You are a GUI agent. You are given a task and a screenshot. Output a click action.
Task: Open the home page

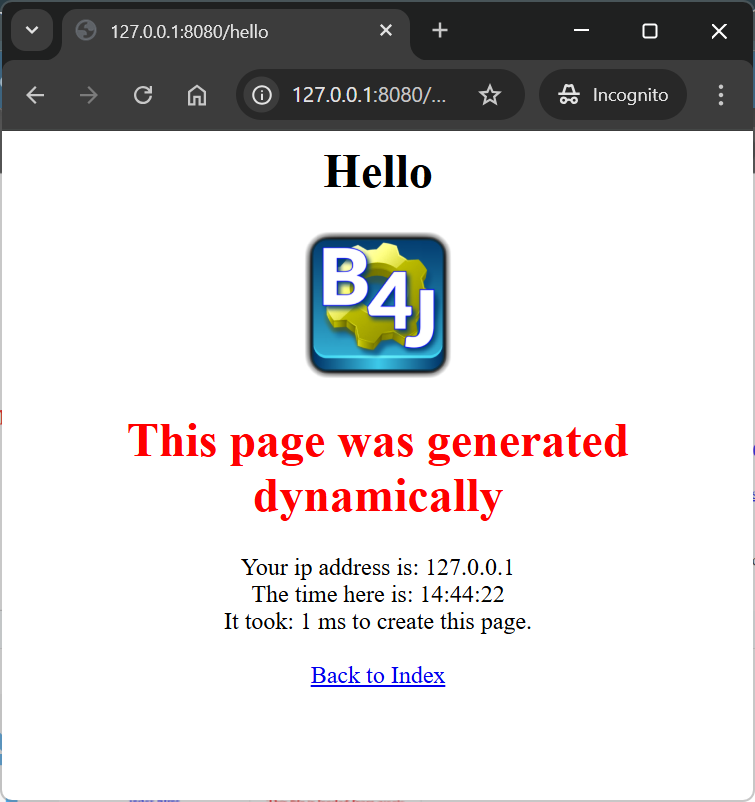(x=197, y=95)
